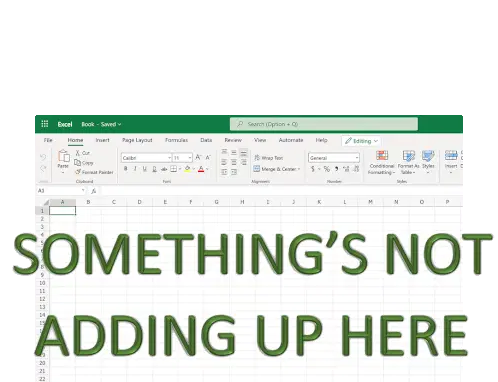Click the Insert cells button
This screenshot has width=498, height=382.
[451, 162]
